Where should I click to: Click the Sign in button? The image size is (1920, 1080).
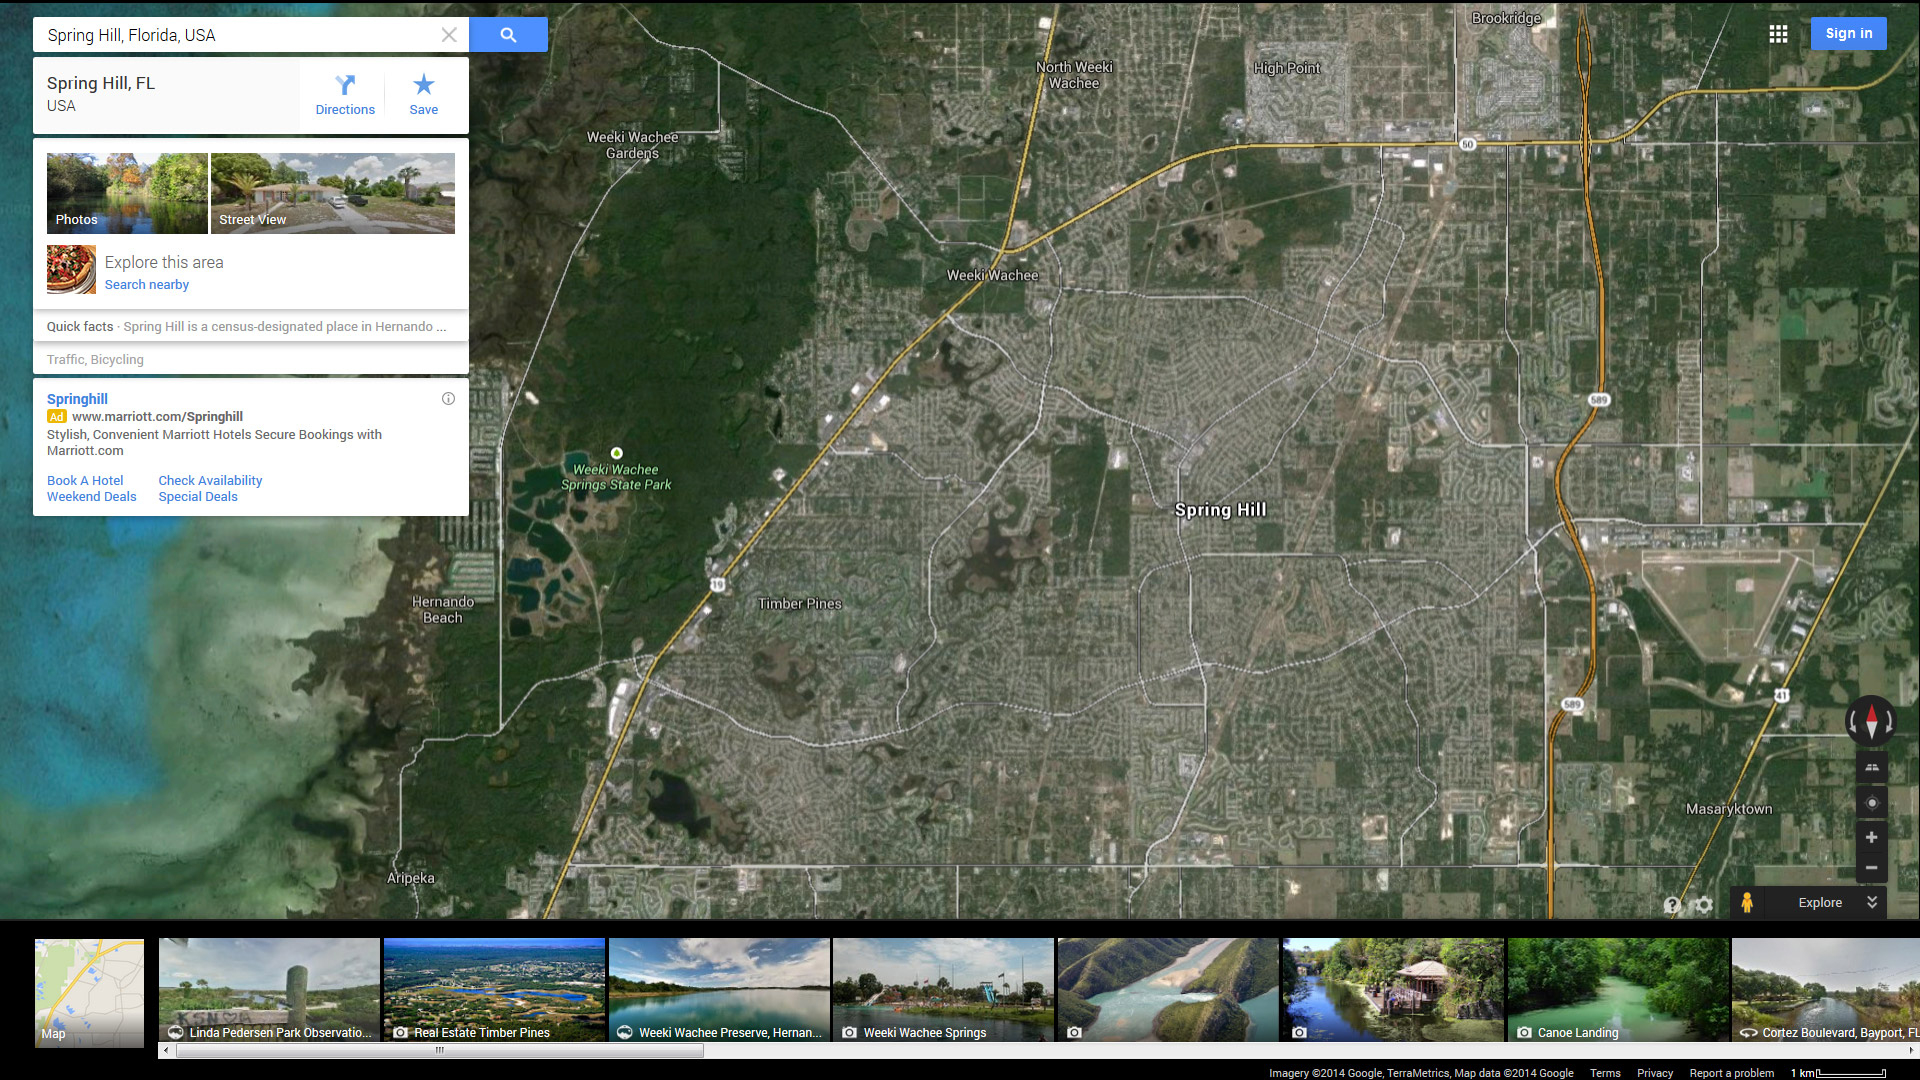(x=1848, y=33)
